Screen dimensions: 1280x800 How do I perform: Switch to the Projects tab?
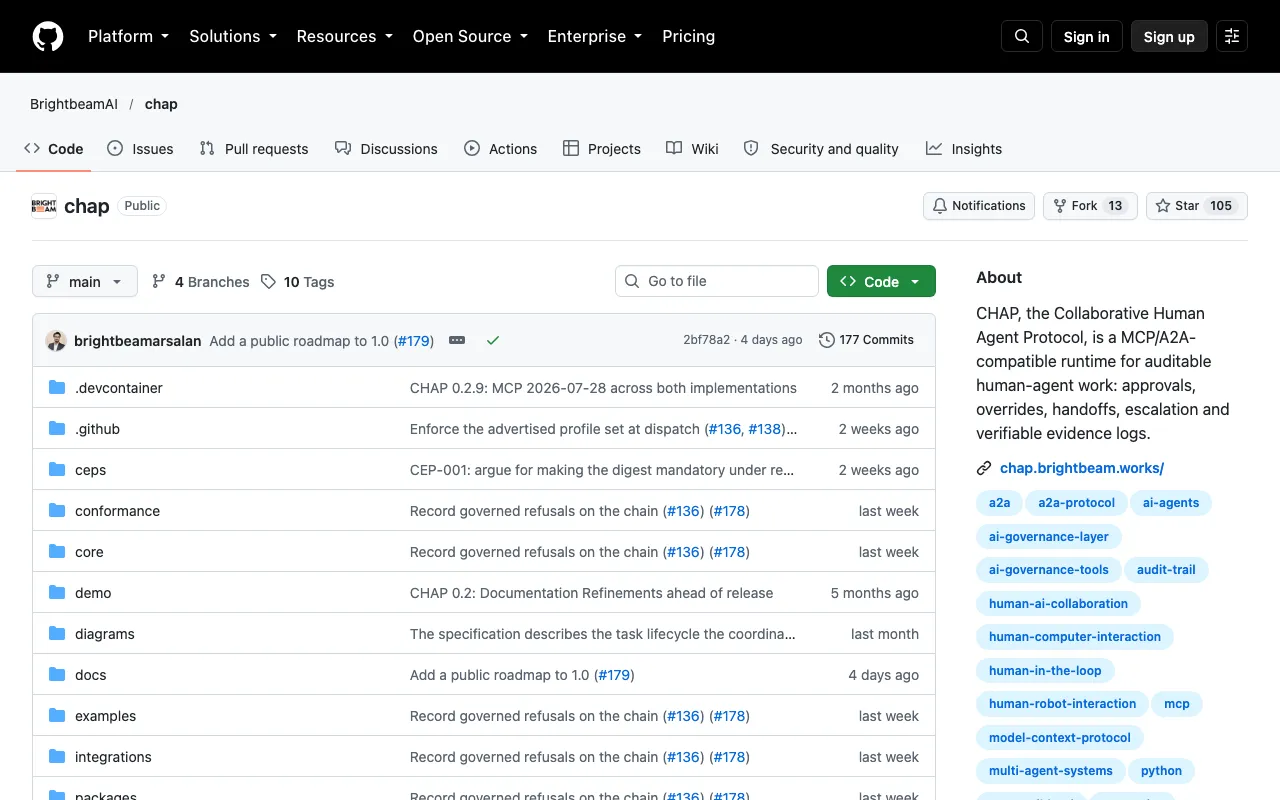pyautogui.click(x=601, y=149)
